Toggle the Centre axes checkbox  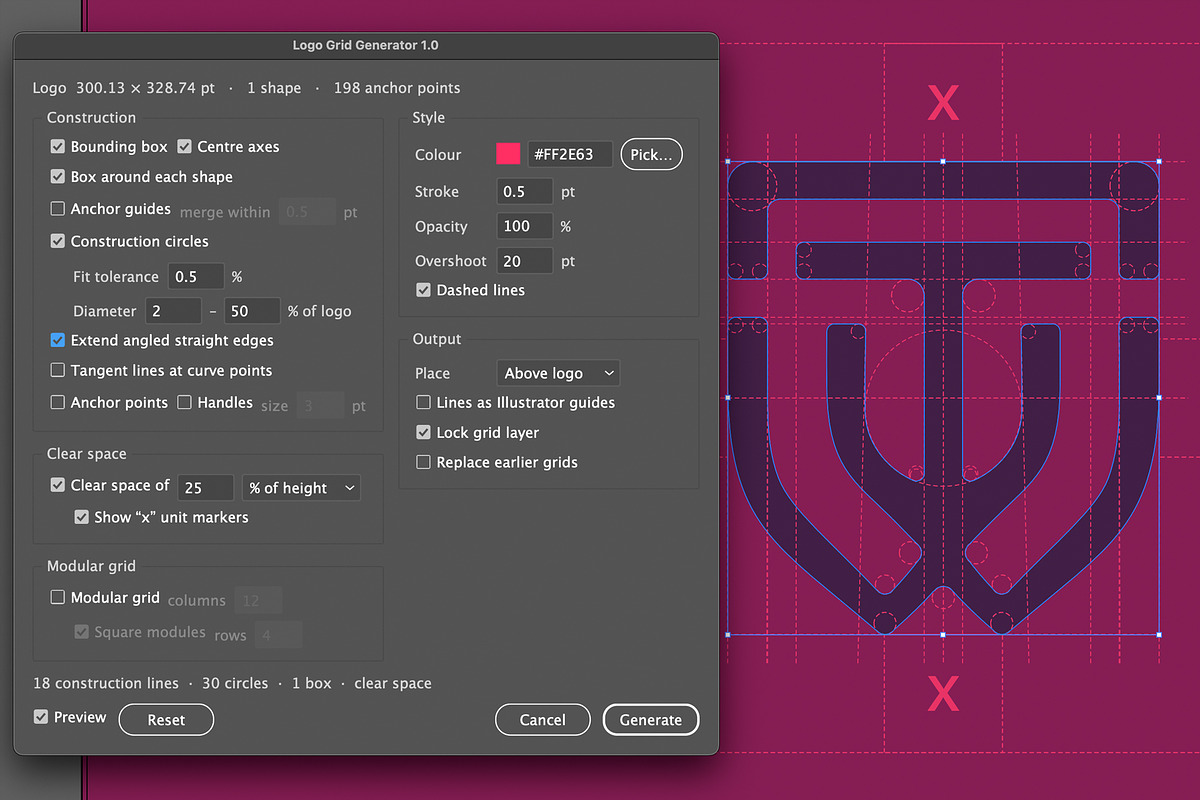pos(184,147)
